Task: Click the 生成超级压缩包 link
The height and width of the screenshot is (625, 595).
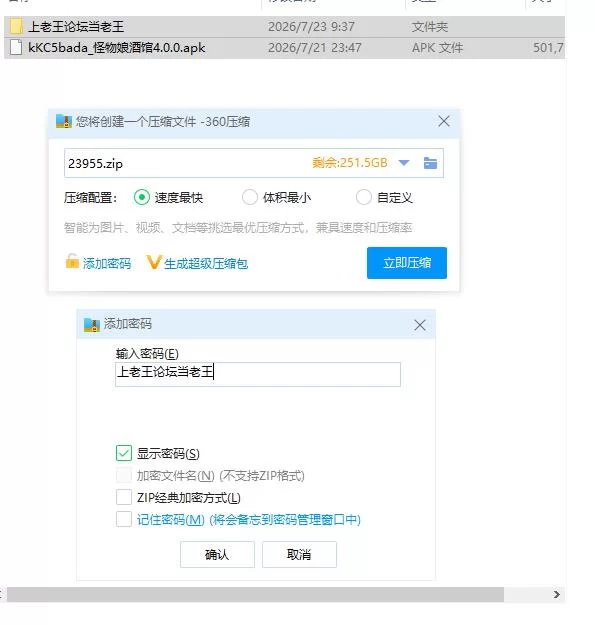Action: click(206, 263)
